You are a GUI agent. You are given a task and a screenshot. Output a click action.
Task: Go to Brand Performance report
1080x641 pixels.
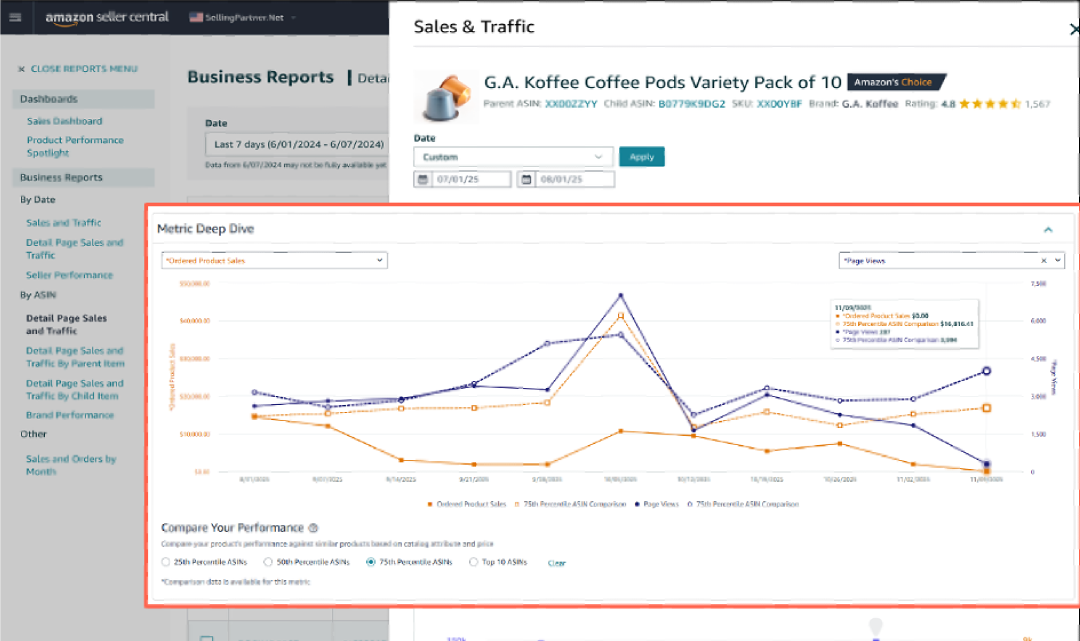[x=70, y=415]
